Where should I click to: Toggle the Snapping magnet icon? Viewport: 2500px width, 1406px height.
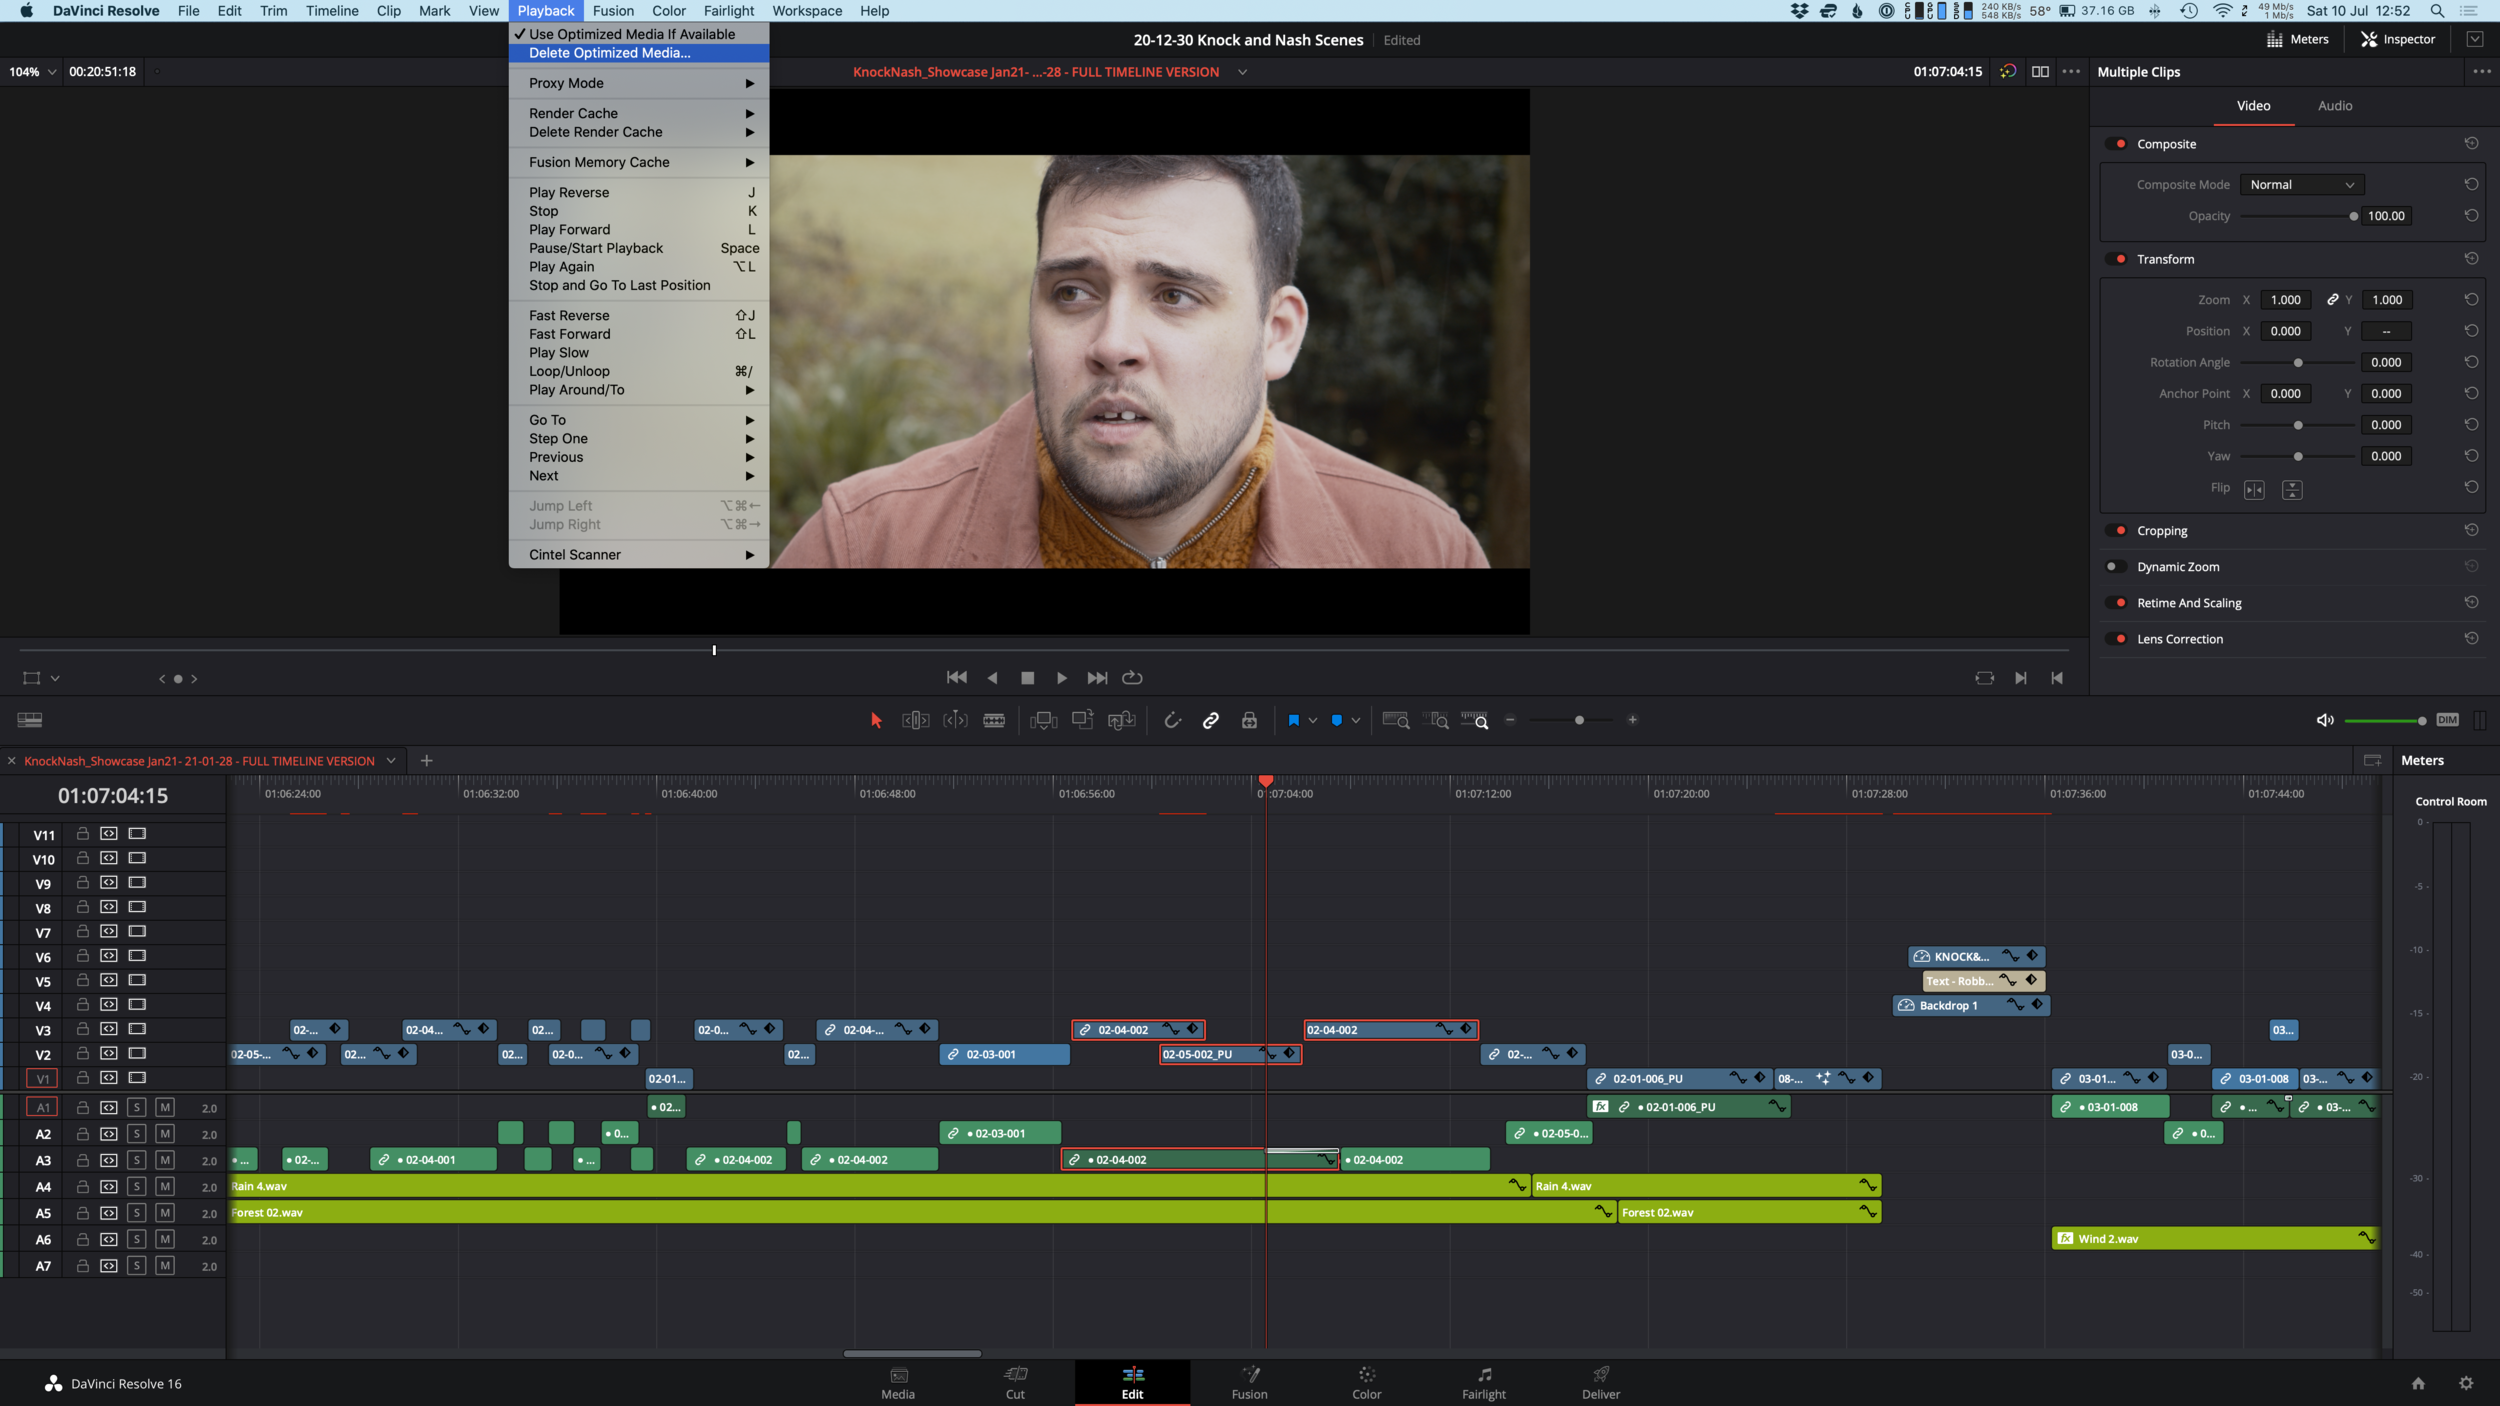[1172, 720]
